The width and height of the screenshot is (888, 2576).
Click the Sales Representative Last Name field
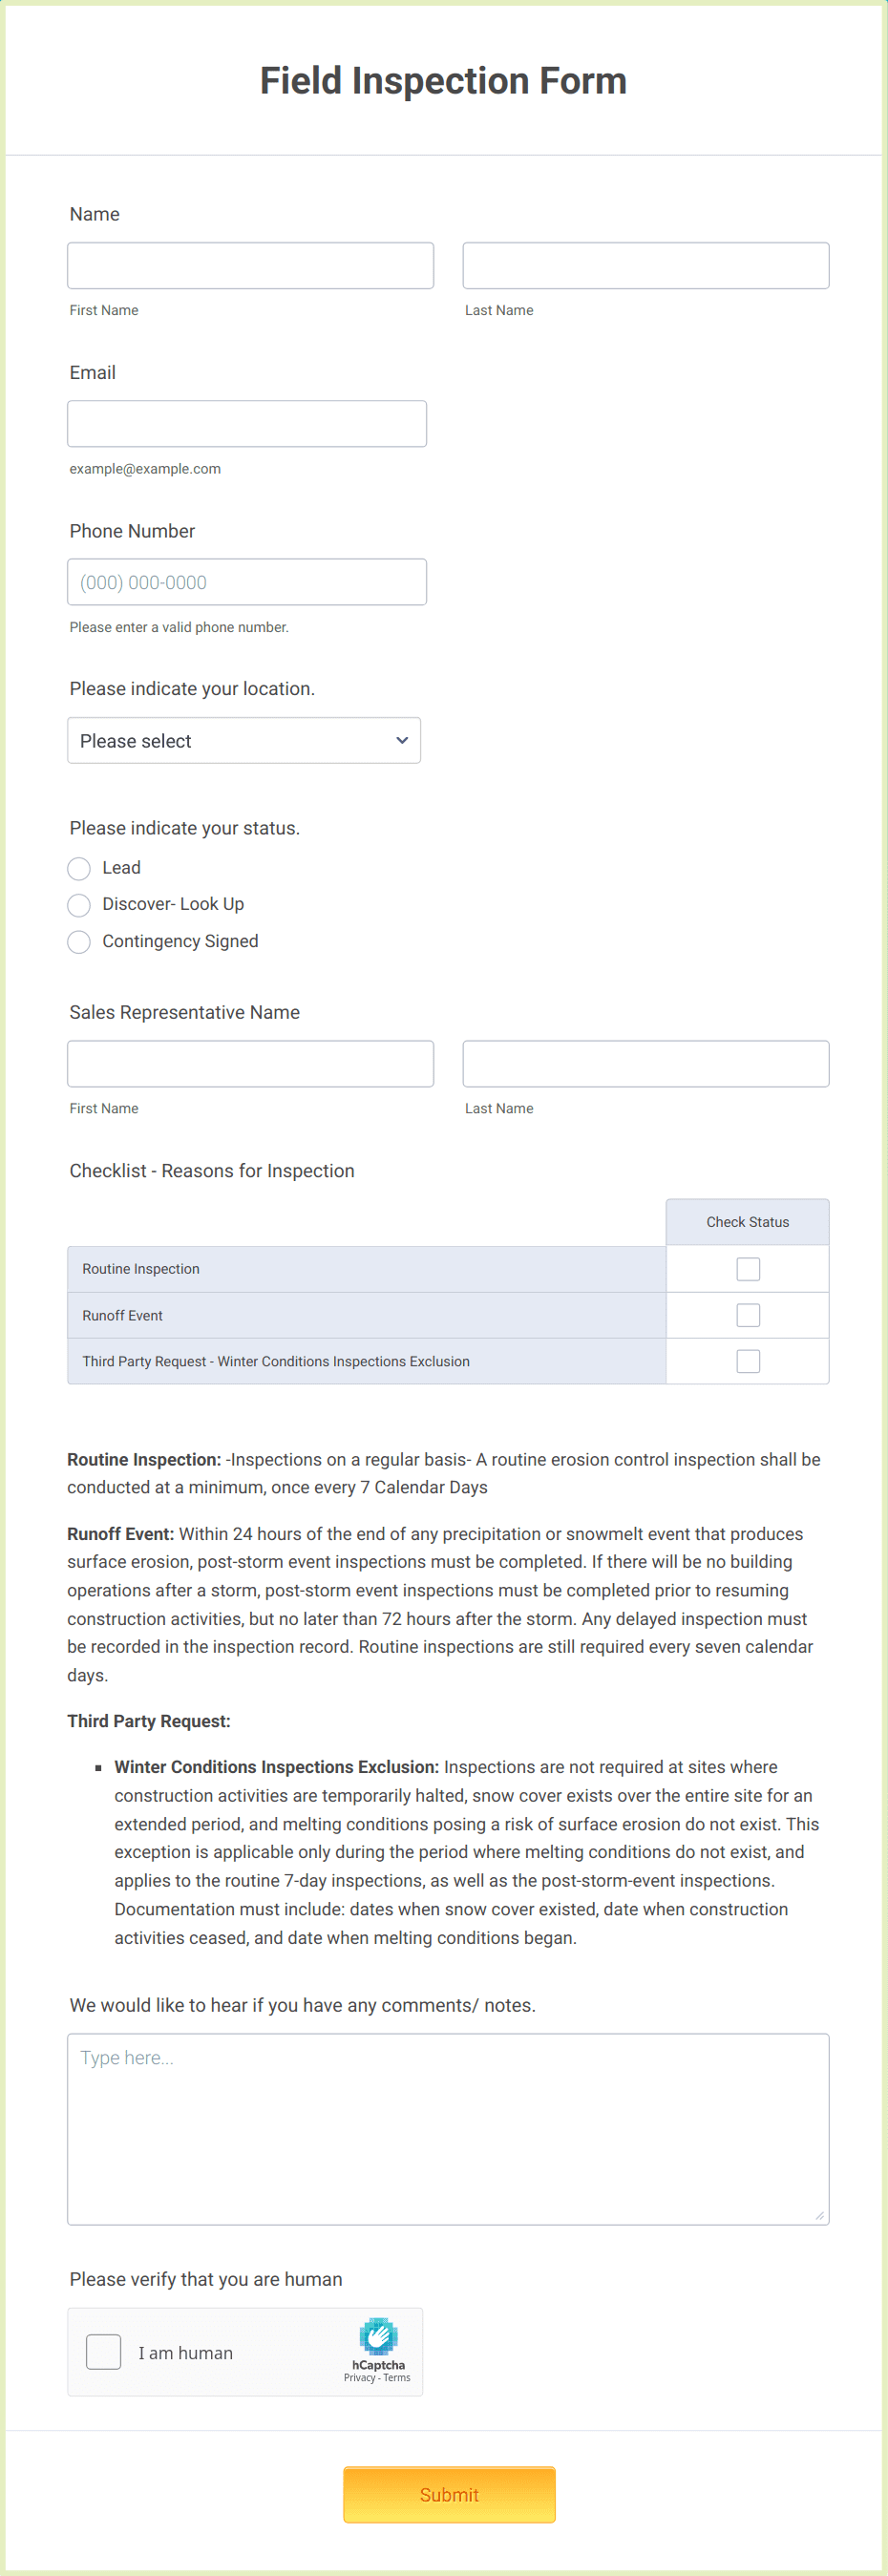pyautogui.click(x=645, y=1063)
